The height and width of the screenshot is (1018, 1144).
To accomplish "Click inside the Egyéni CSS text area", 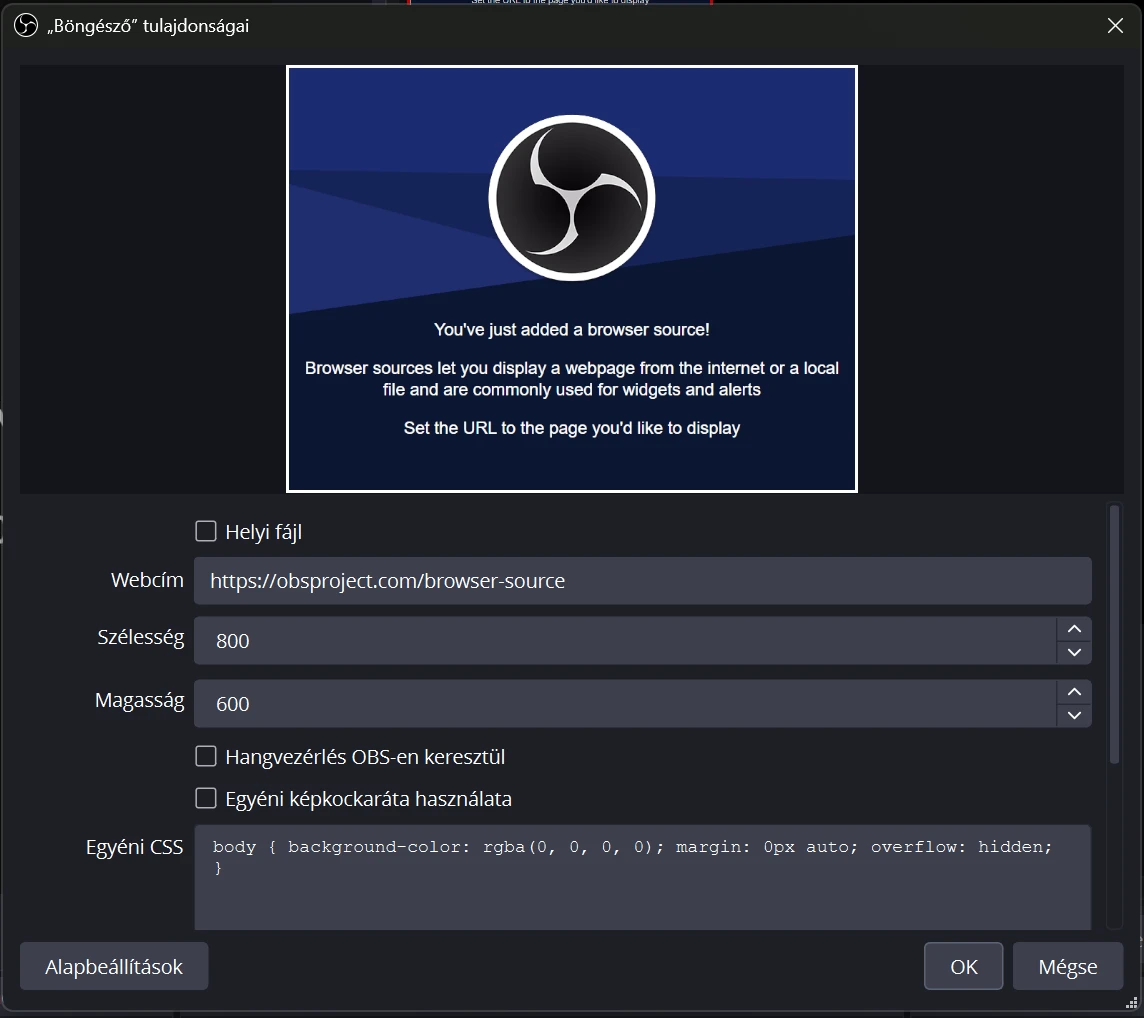I will tap(642, 885).
